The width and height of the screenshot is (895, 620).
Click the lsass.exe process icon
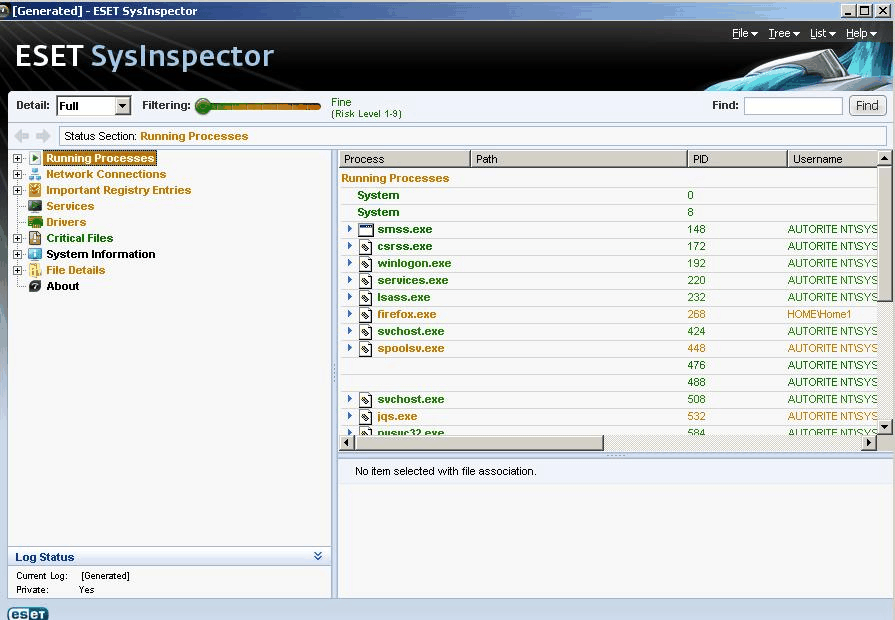click(x=366, y=298)
